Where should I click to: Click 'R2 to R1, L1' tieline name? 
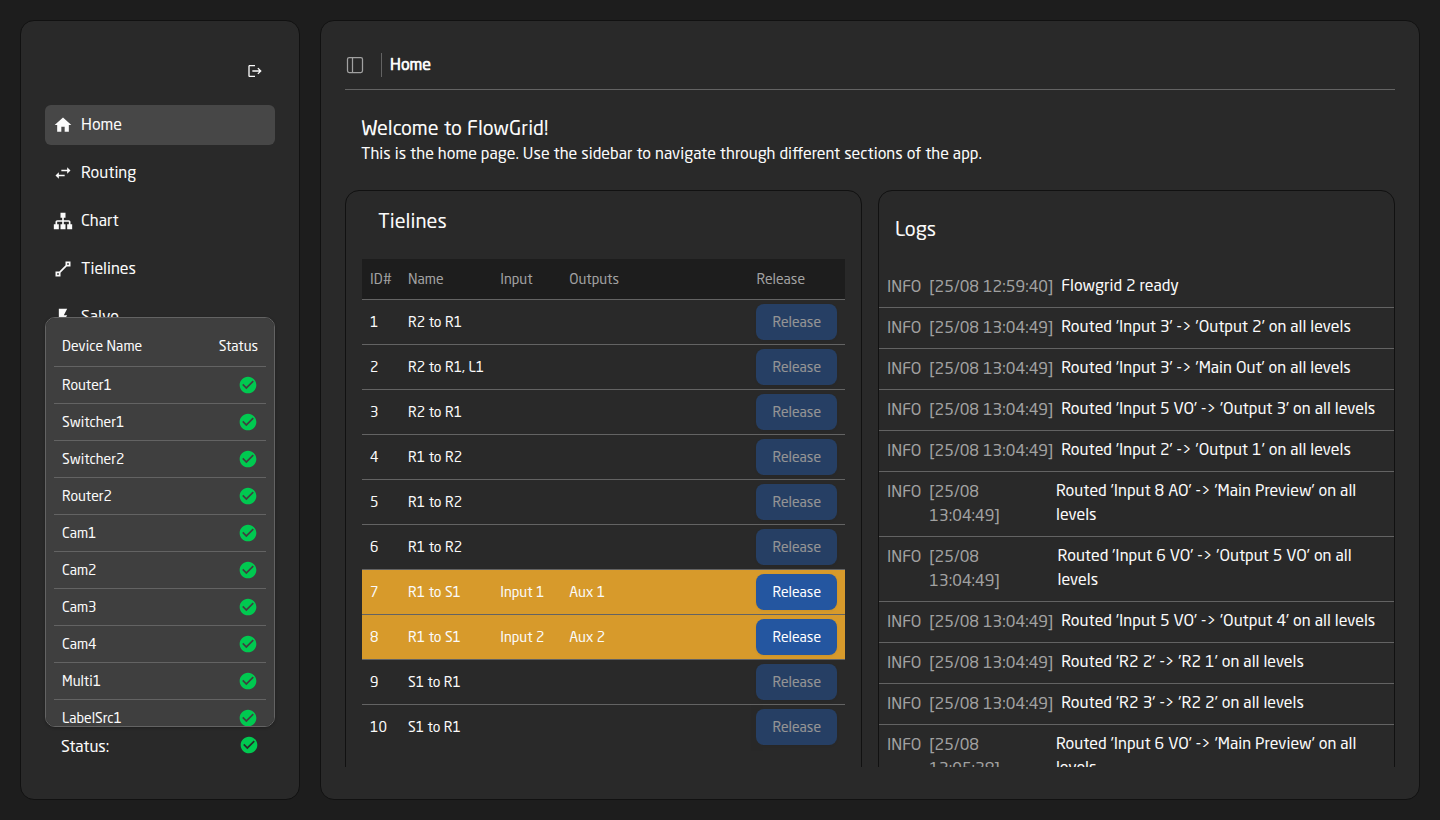coord(446,367)
